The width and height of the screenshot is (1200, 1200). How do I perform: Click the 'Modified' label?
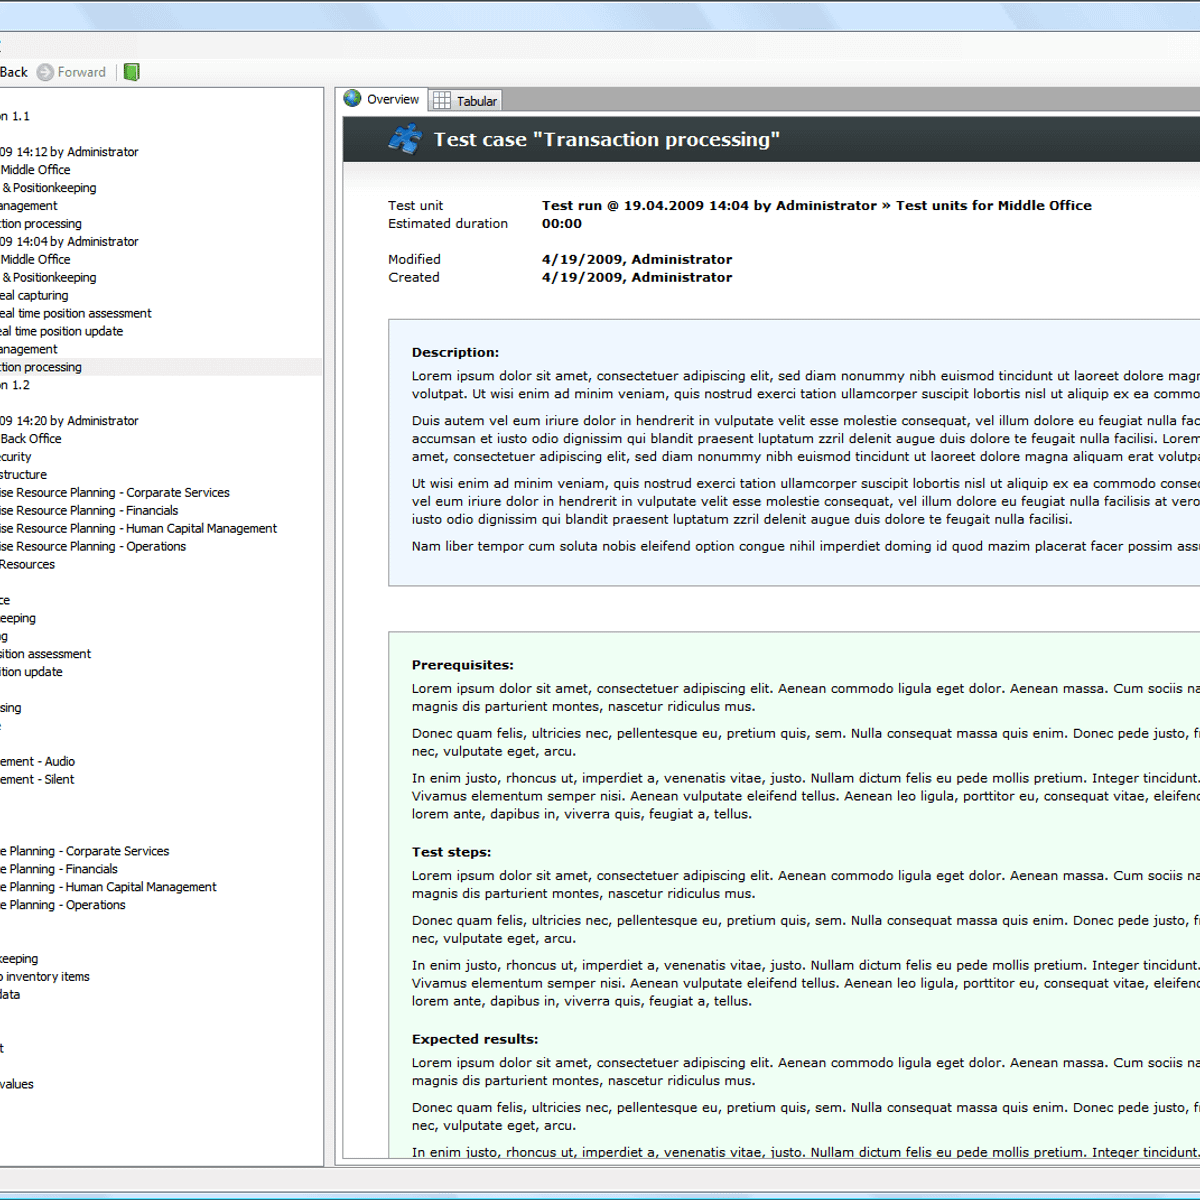coord(414,259)
